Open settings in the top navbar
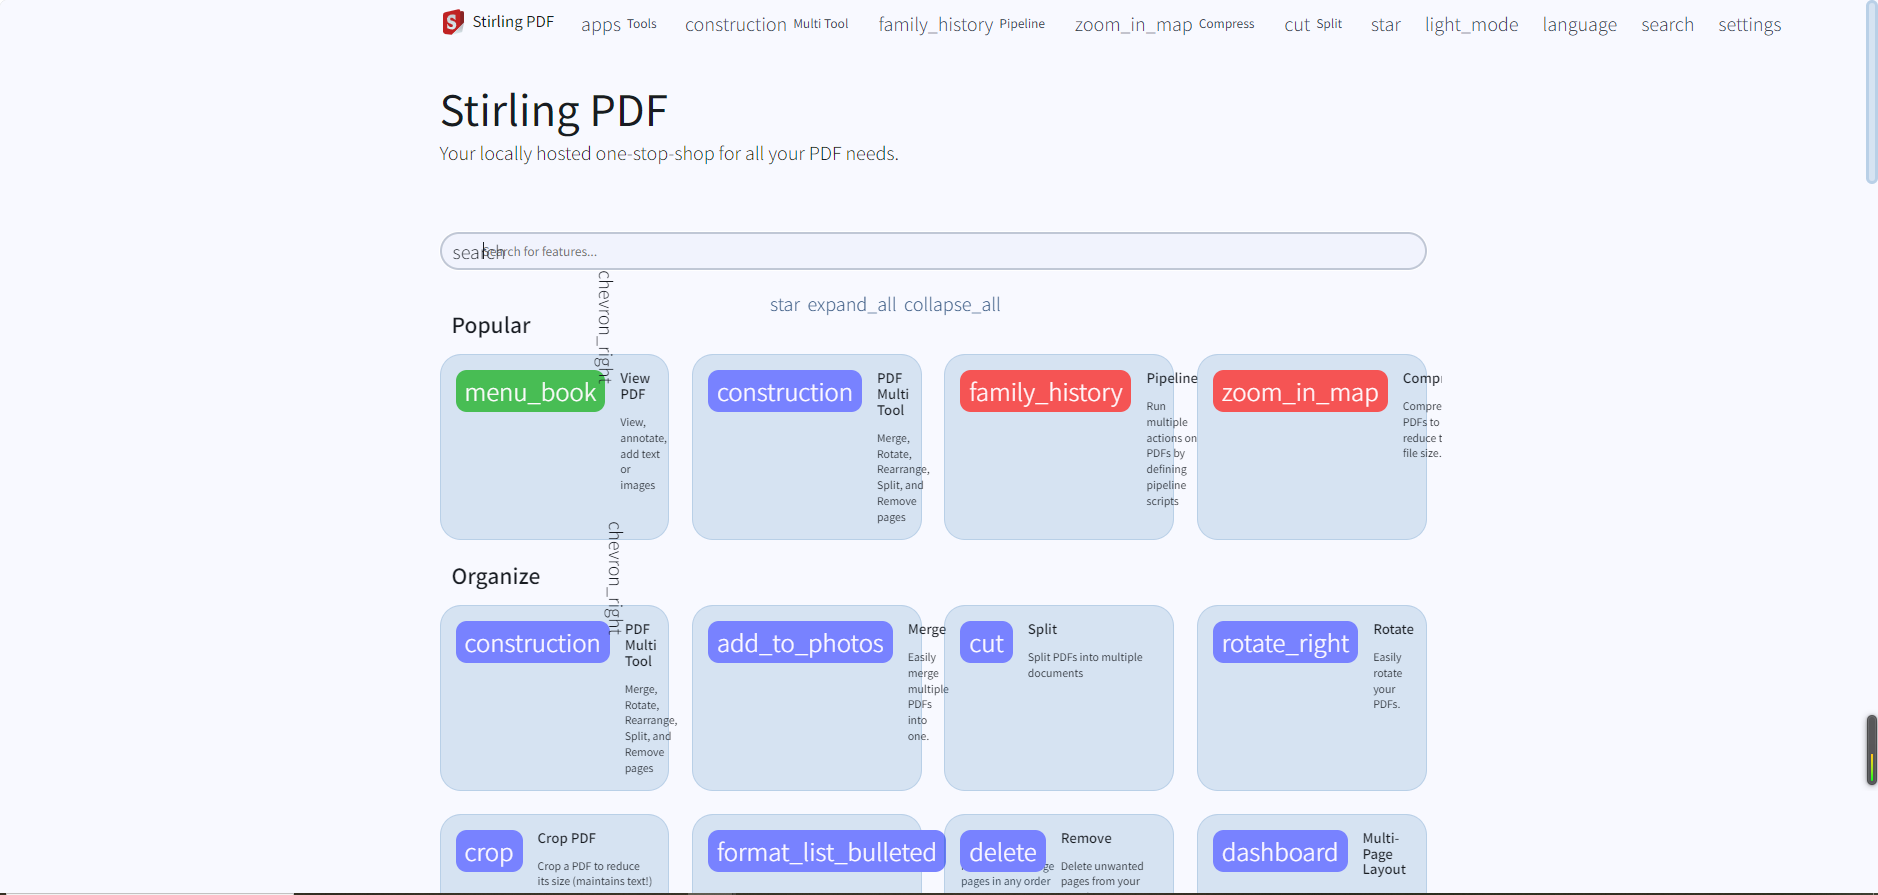The width and height of the screenshot is (1878, 895). (x=1749, y=25)
